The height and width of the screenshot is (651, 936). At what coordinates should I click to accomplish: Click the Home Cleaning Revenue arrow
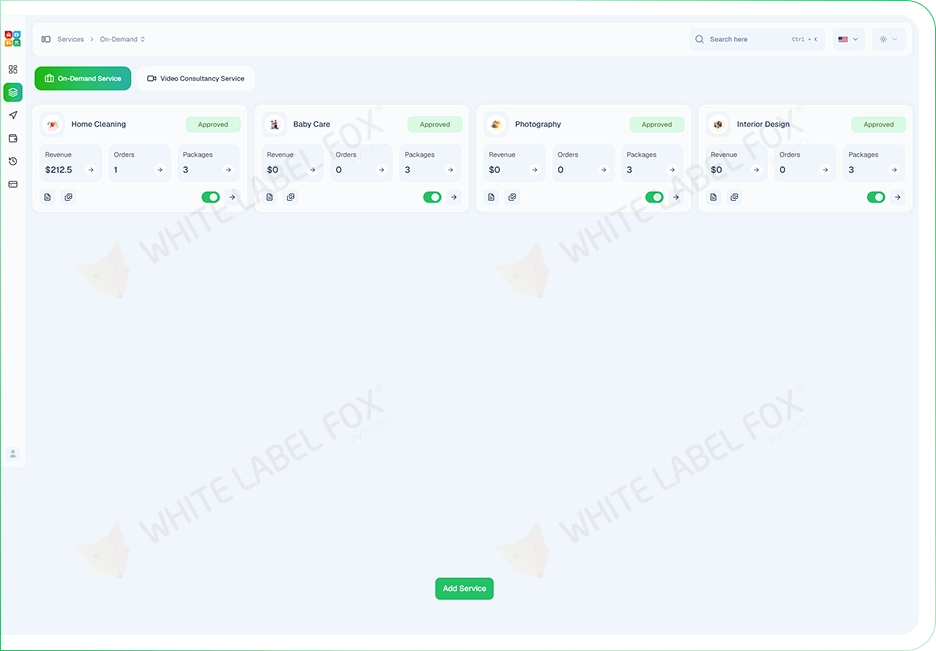[x=91, y=170]
